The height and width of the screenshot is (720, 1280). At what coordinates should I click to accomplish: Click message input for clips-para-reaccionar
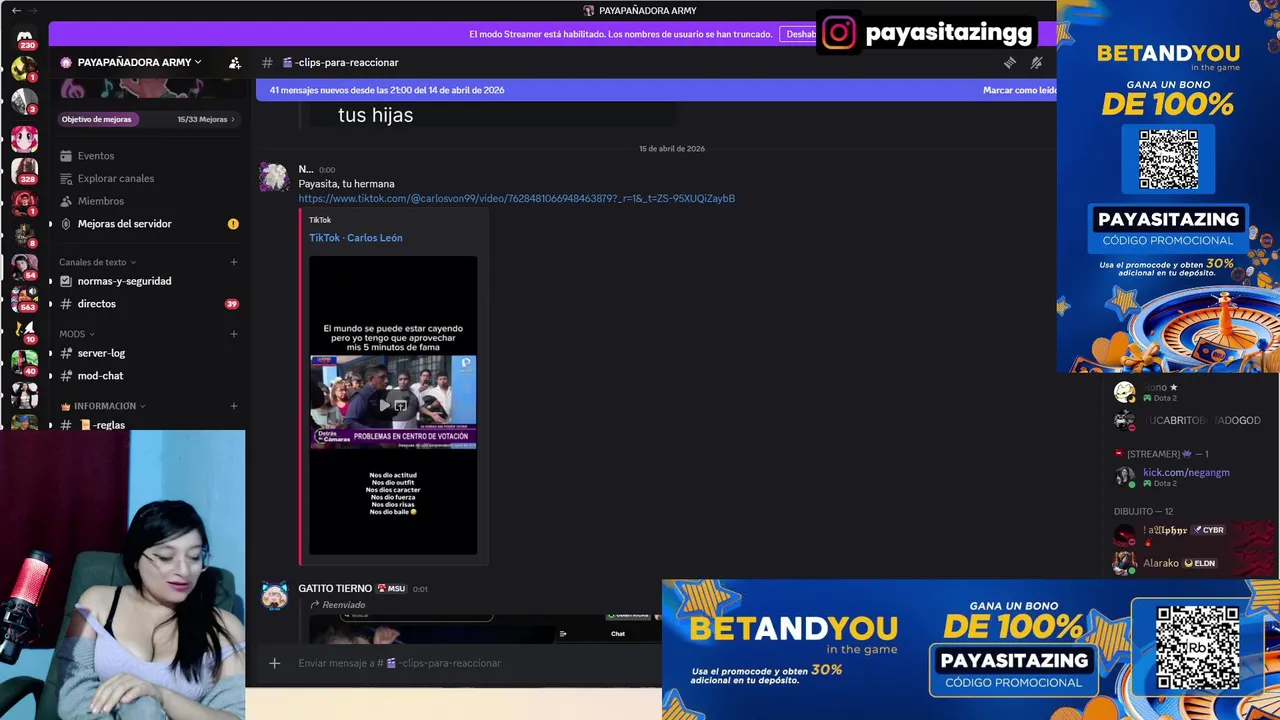[460, 663]
